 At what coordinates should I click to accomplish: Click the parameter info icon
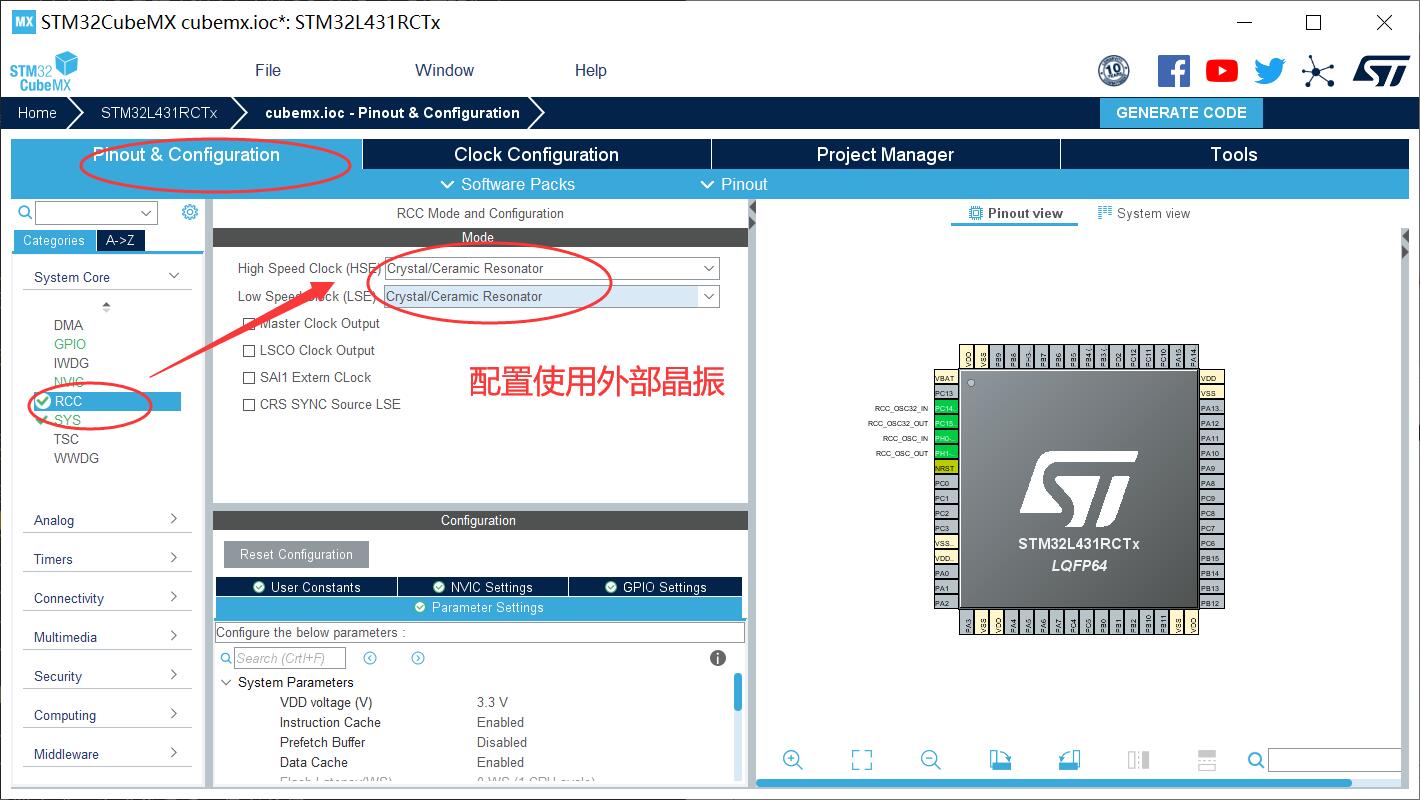(x=717, y=658)
